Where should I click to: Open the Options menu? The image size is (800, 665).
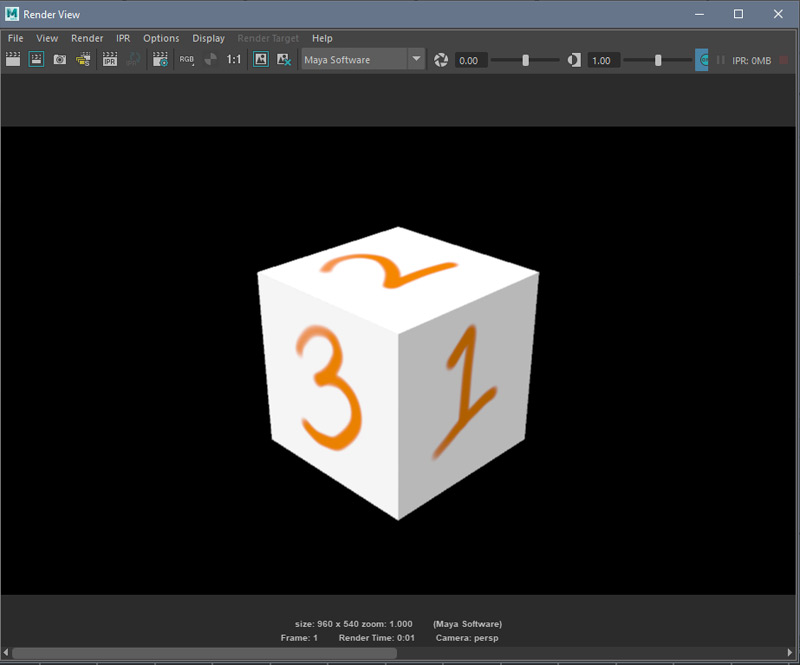click(x=161, y=38)
